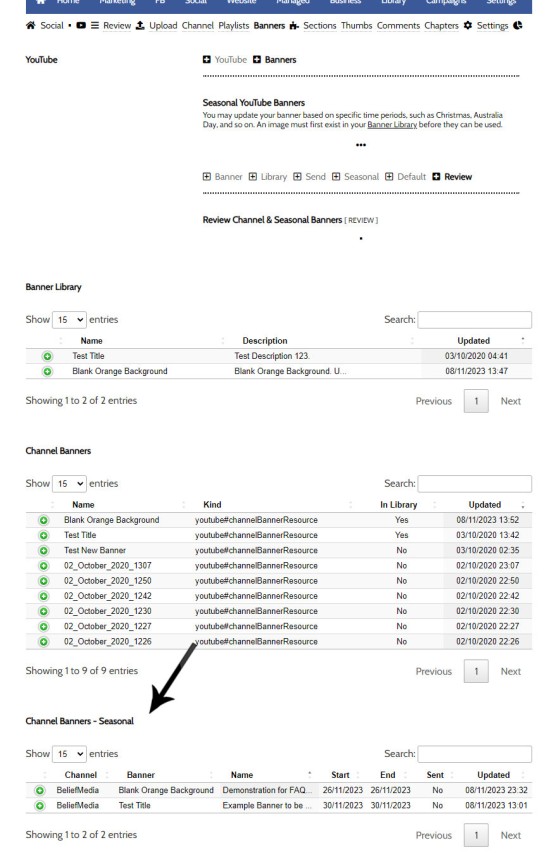The height and width of the screenshot is (864, 560).
Task: Click green icon for Demonstration for FAQ seasonal row
Action: coord(40,791)
